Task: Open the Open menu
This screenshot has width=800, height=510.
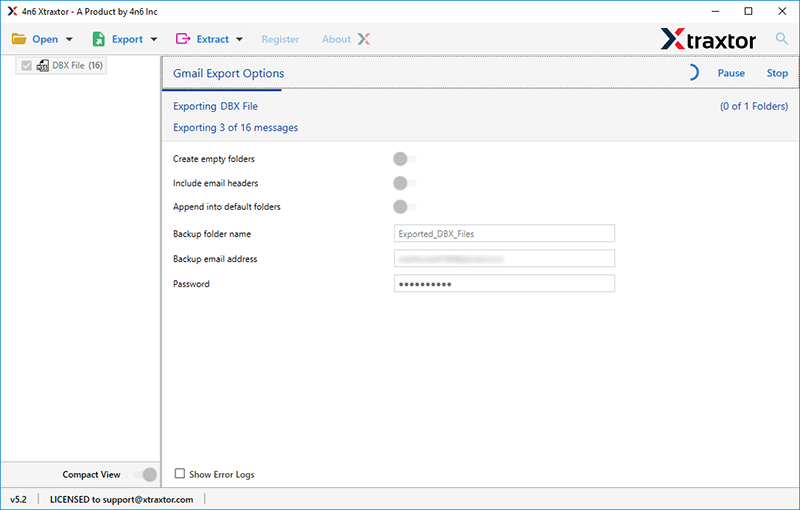Action: click(x=45, y=39)
